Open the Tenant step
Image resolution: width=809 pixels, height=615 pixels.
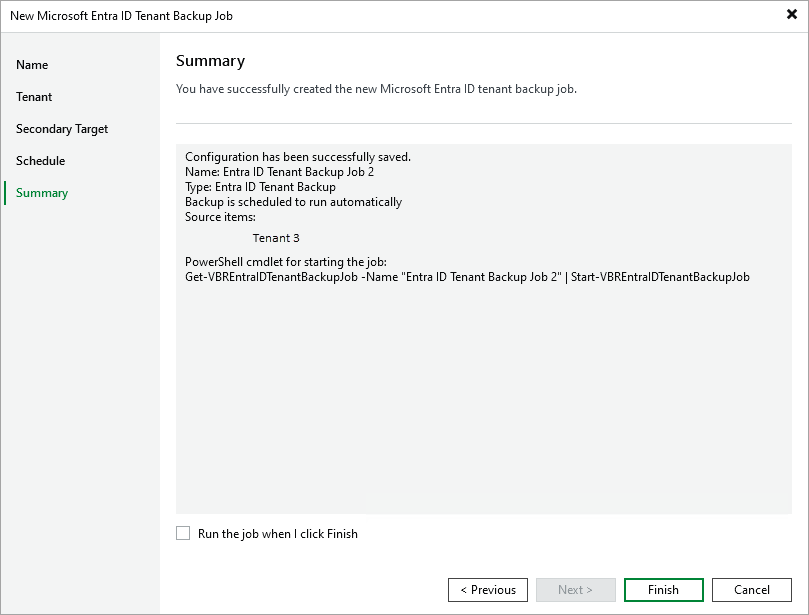click(34, 96)
